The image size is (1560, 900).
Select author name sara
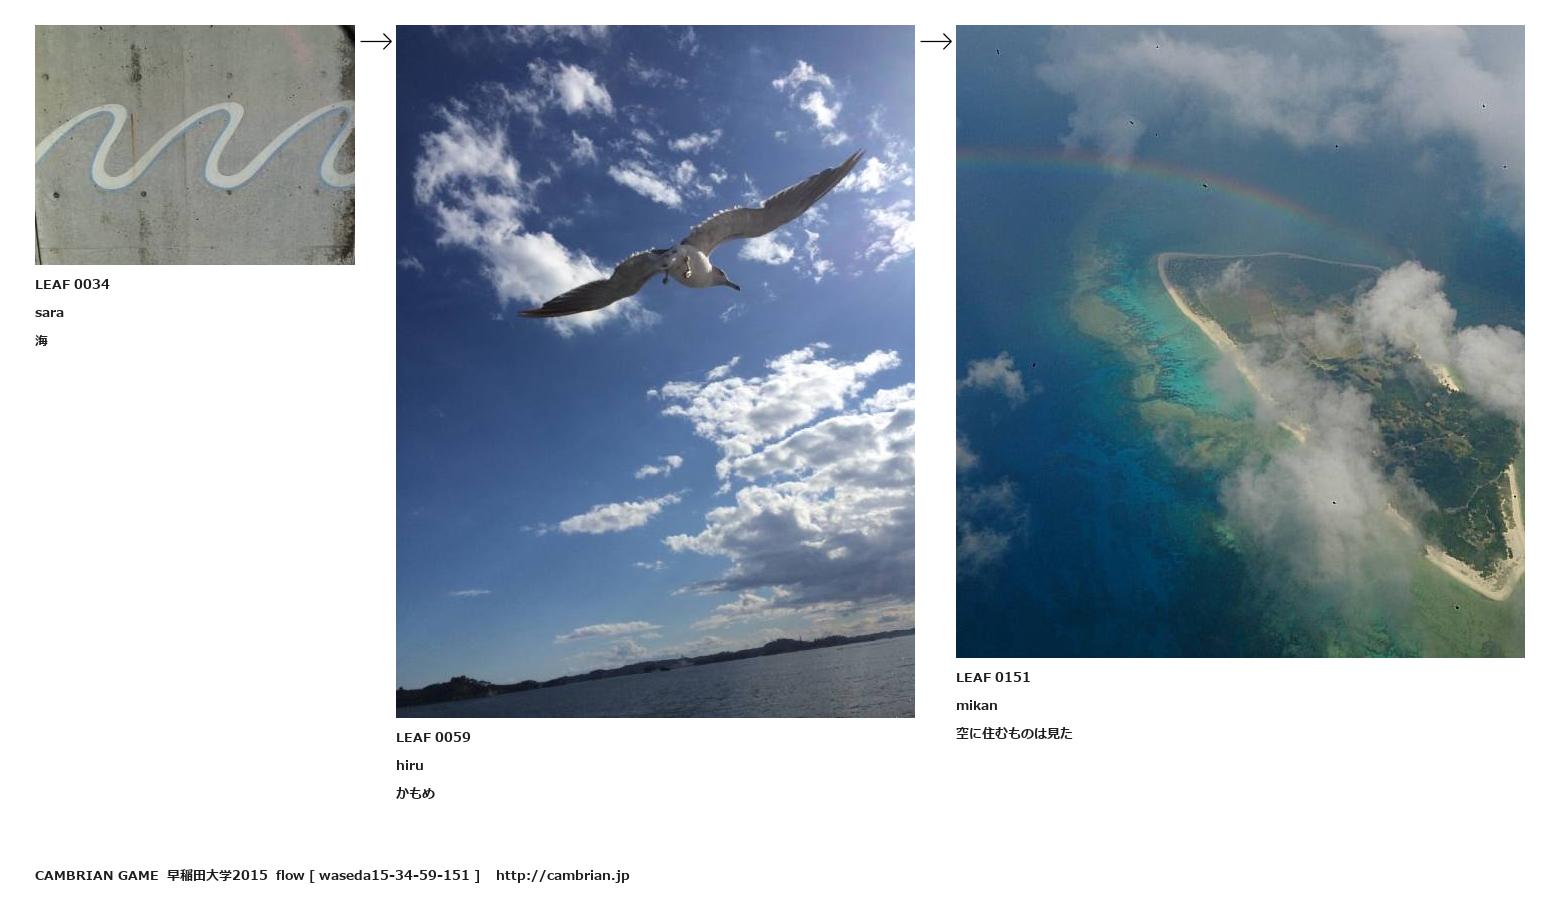49,313
